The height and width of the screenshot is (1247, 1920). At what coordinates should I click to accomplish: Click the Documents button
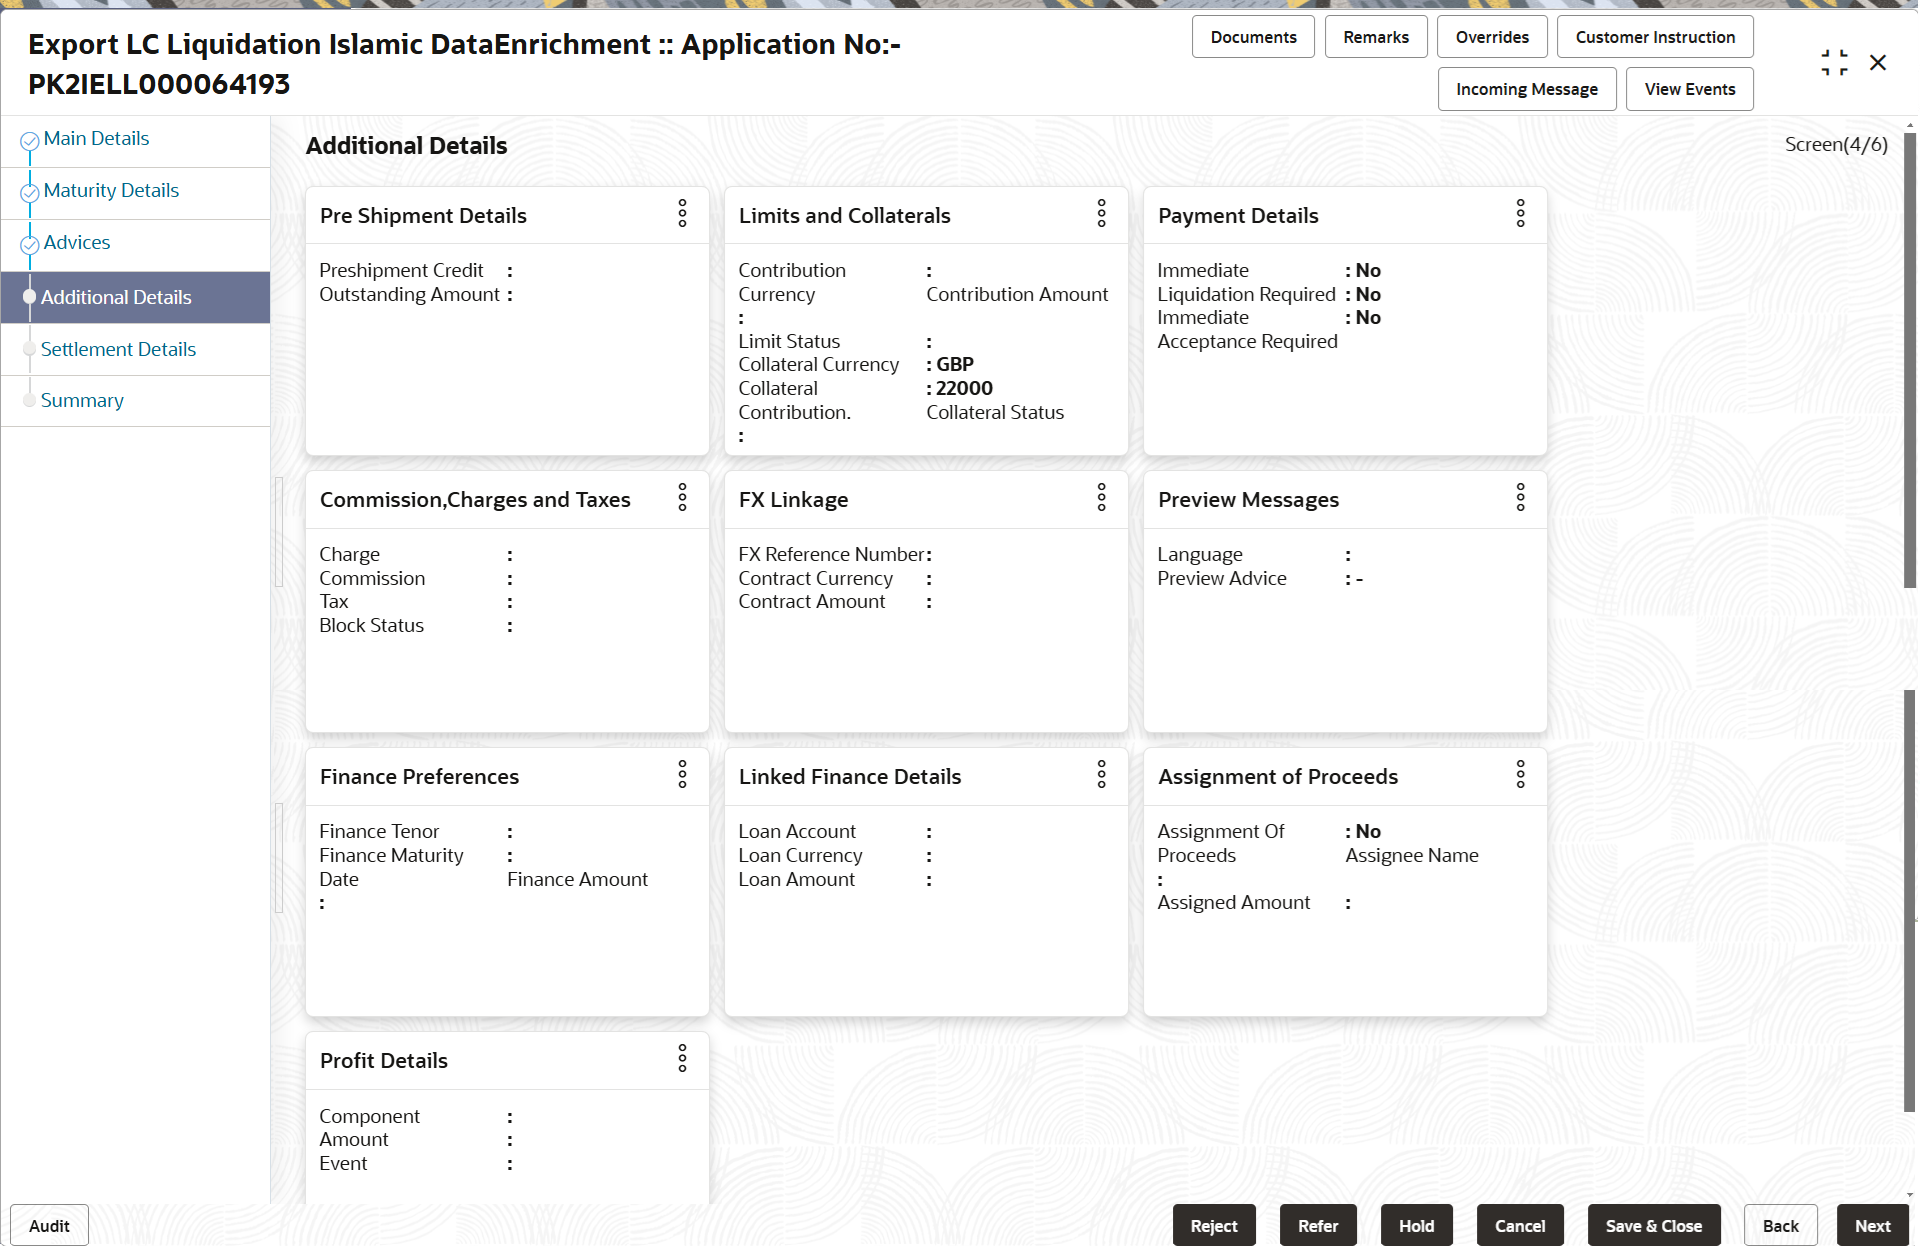(x=1252, y=37)
